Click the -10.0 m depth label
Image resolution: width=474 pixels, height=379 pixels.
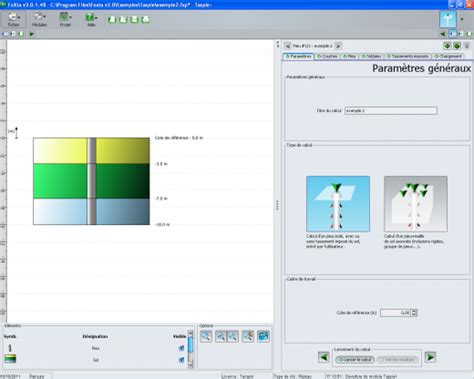click(x=162, y=224)
